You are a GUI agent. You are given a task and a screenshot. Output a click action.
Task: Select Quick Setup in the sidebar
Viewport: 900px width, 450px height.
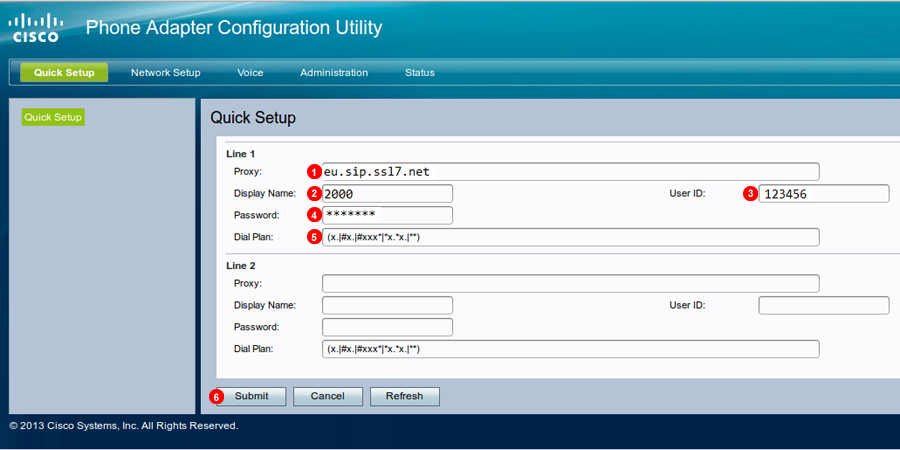coord(53,117)
